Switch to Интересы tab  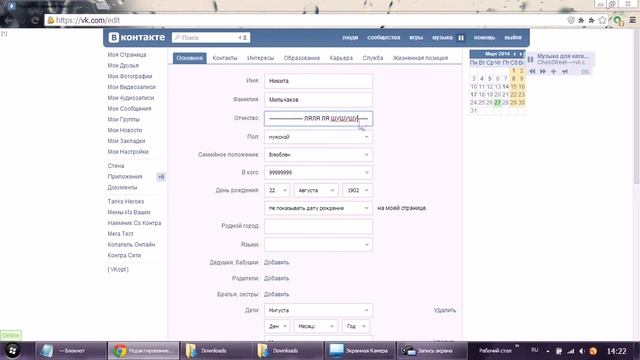[x=260, y=58]
